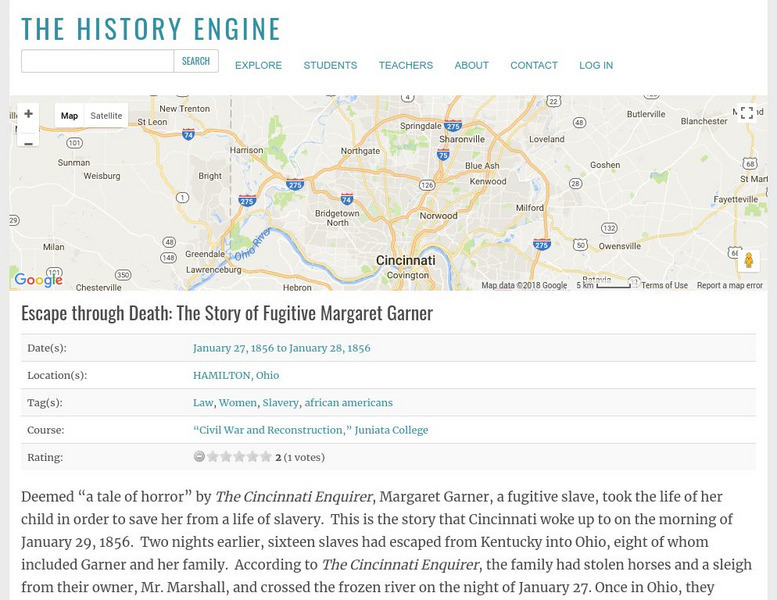Open the Teachers menu item
The width and height of the screenshot is (777, 600).
point(405,66)
